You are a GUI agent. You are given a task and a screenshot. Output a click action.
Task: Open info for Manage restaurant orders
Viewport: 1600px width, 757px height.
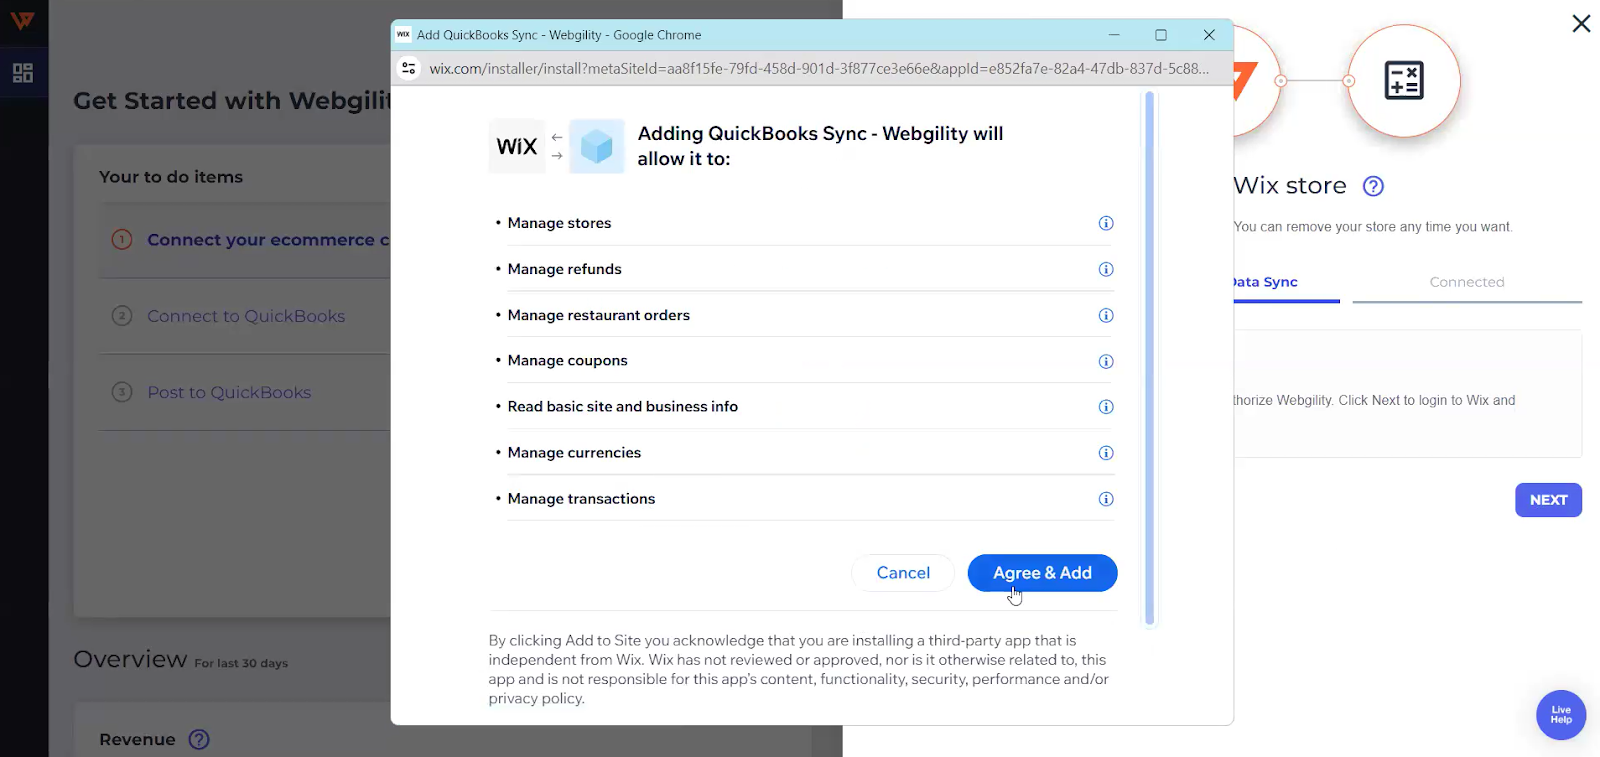click(x=1105, y=315)
